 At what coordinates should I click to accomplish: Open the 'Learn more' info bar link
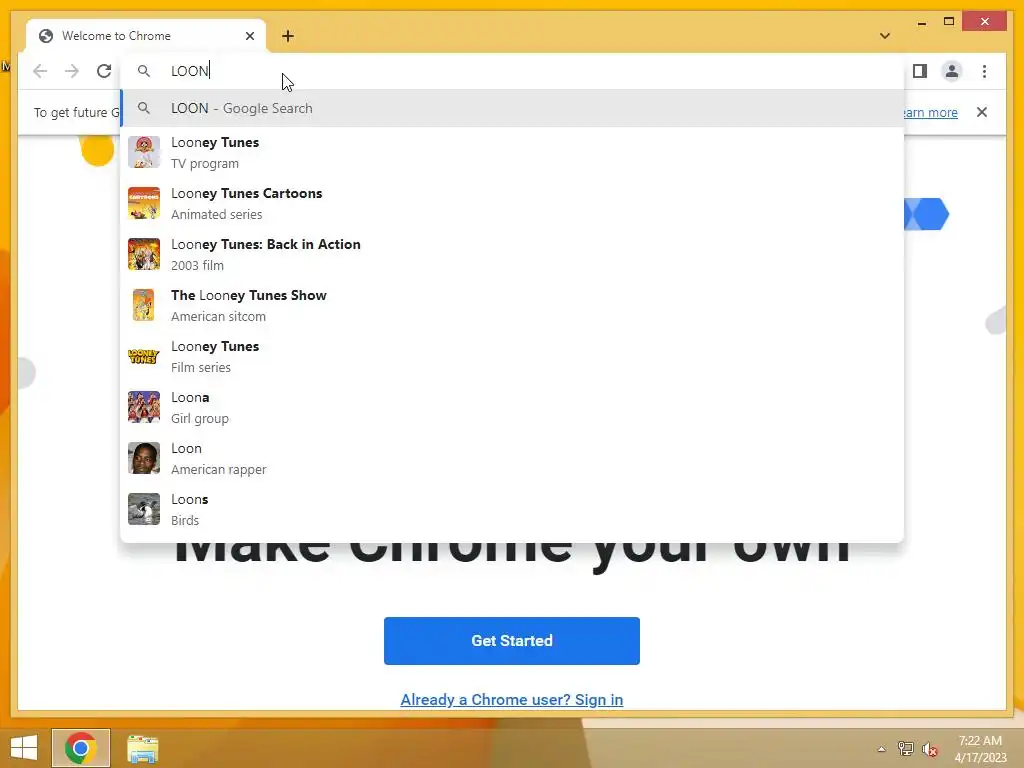point(930,112)
